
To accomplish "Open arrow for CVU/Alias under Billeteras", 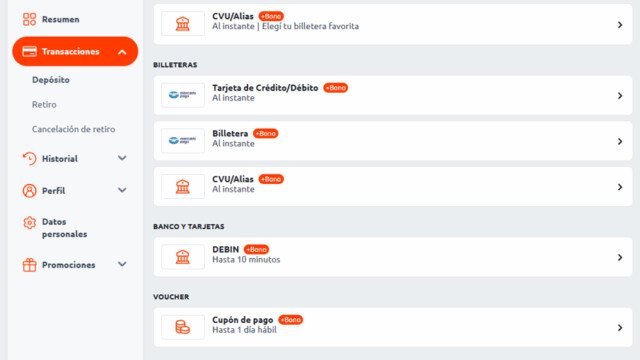I will point(620,187).
